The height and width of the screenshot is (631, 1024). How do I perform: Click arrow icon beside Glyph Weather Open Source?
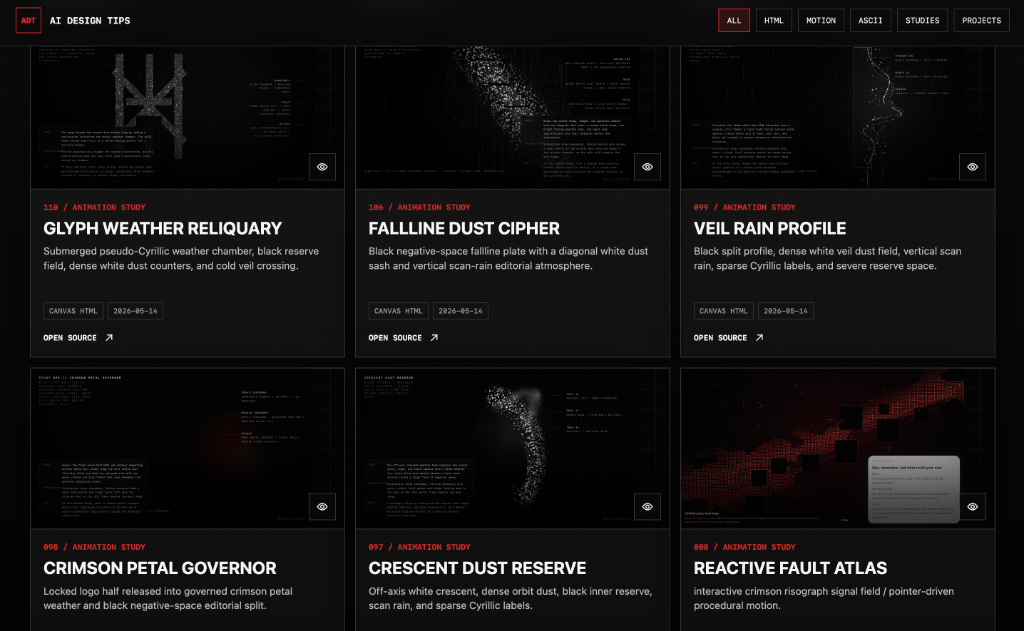(109, 338)
